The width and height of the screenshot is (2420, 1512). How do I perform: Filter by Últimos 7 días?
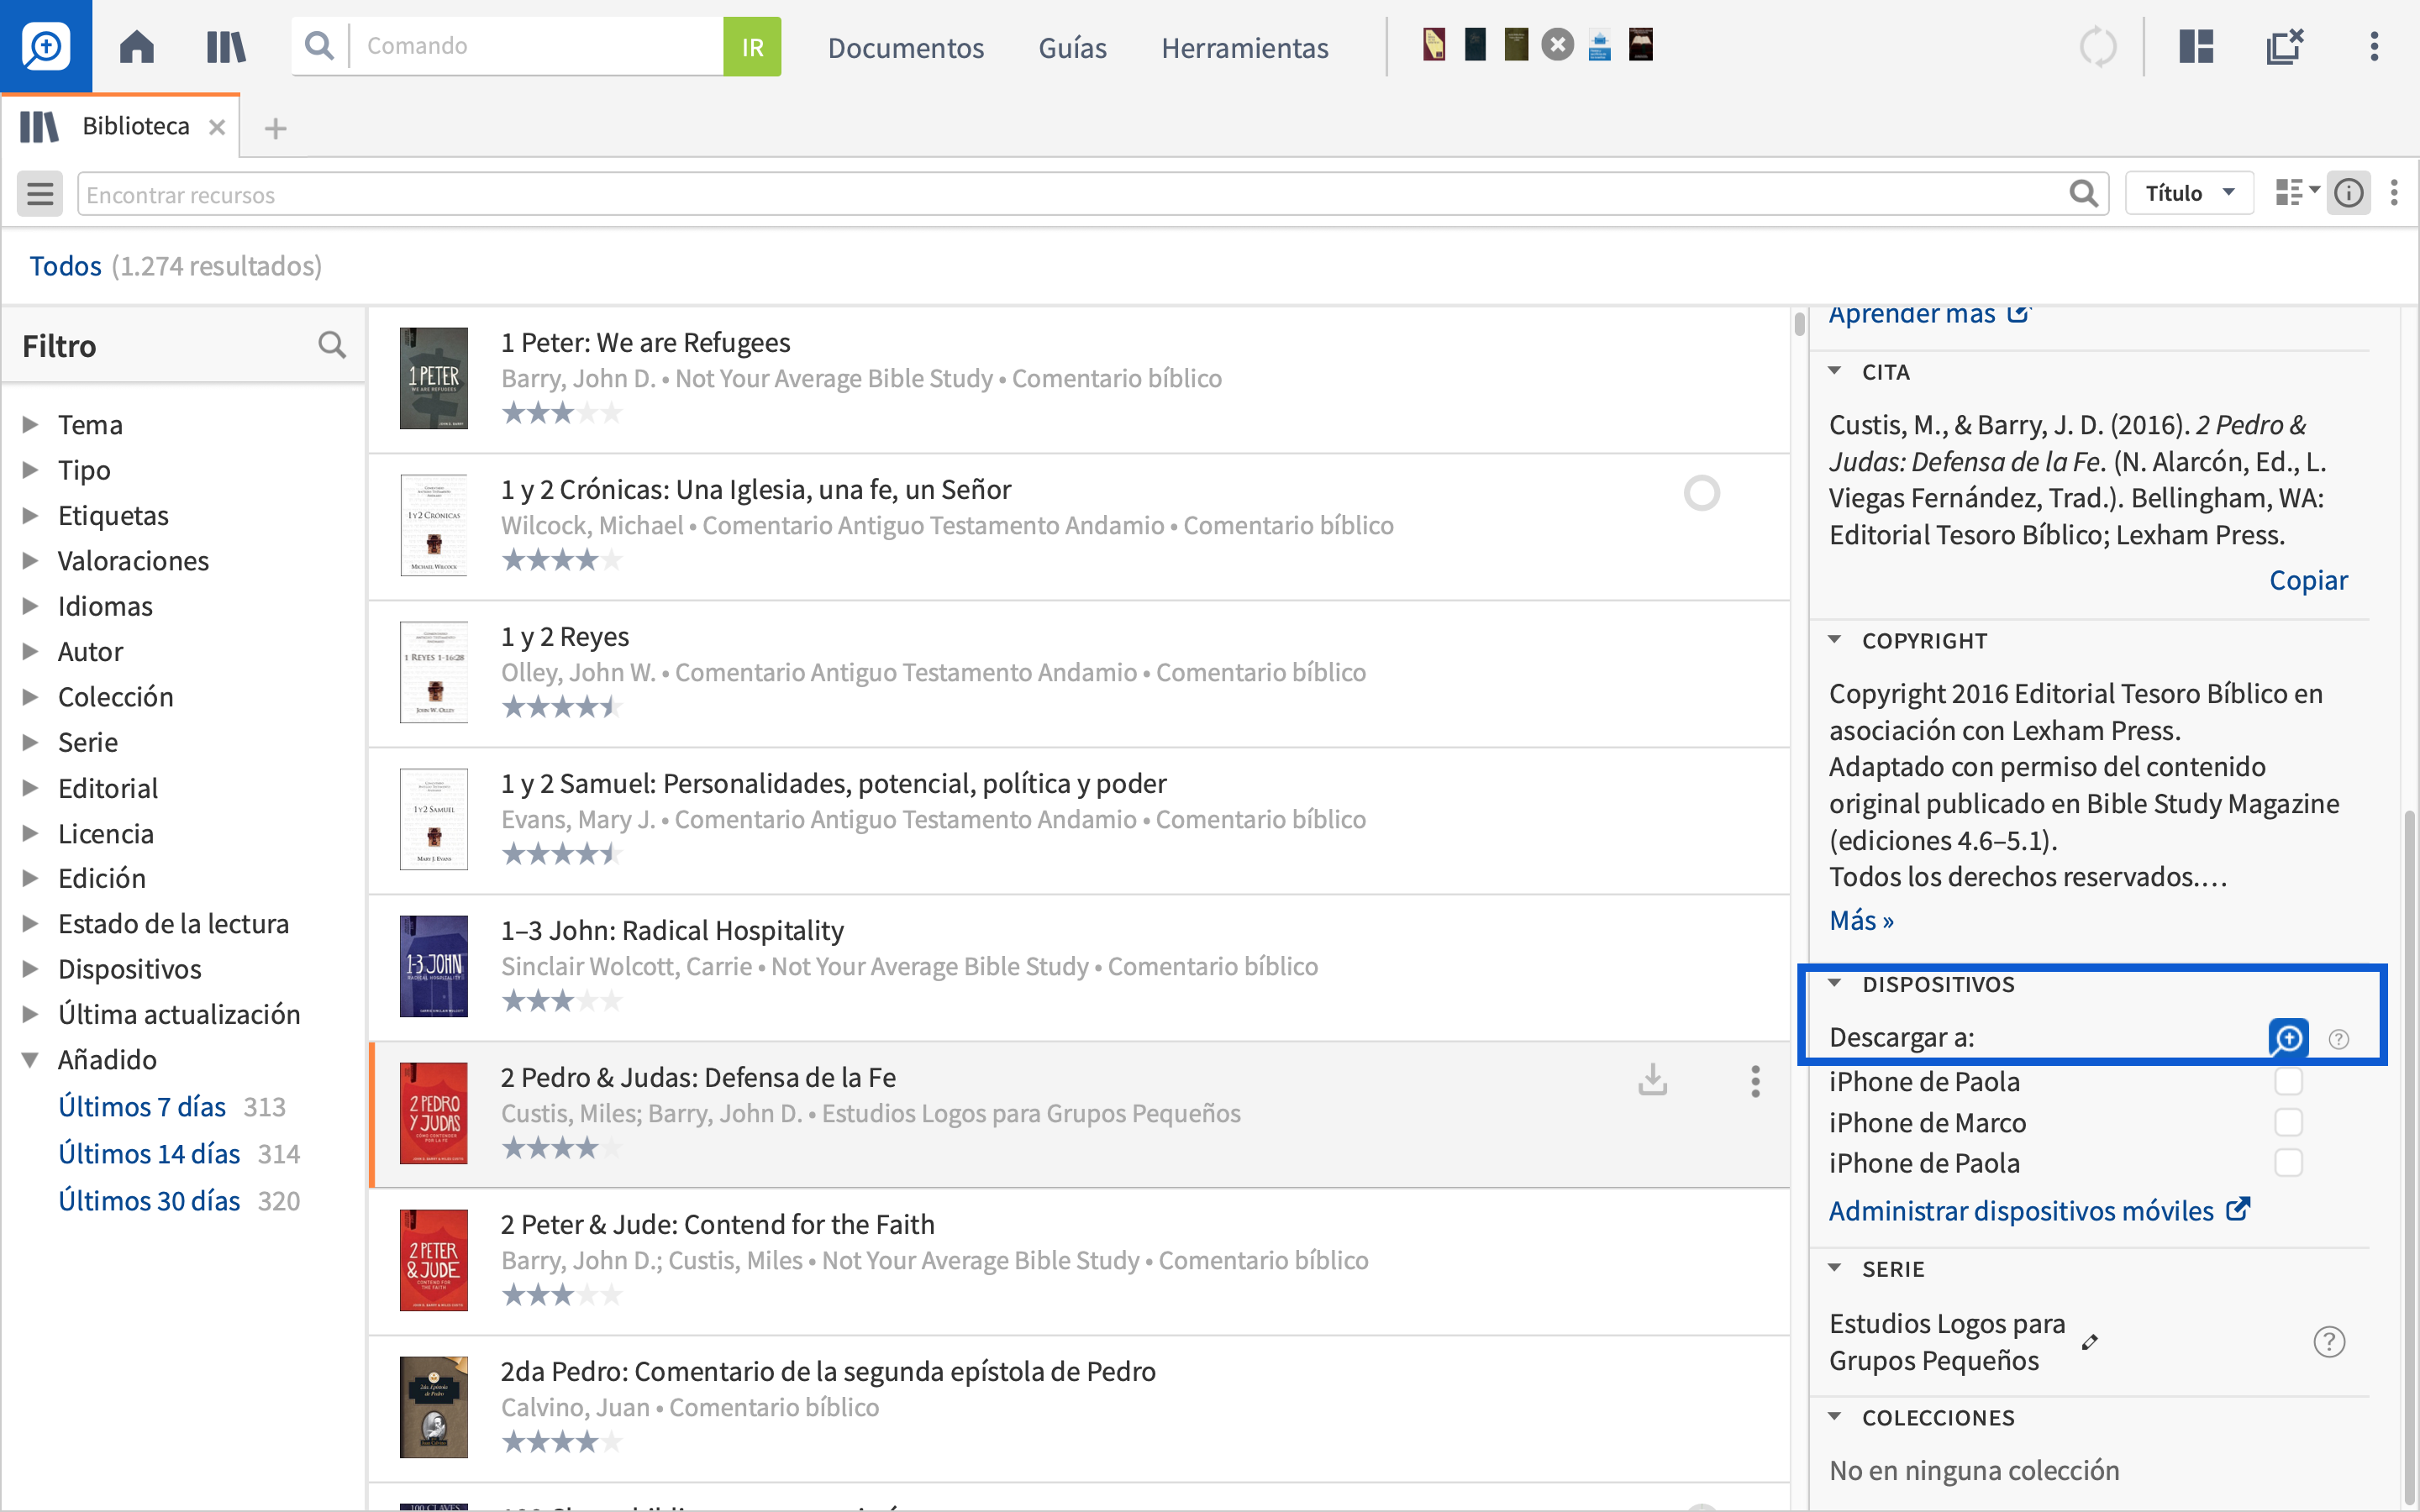[142, 1106]
